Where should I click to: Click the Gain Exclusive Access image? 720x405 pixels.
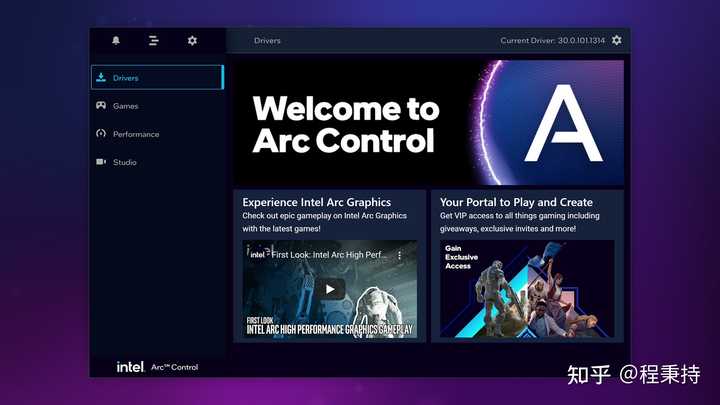(527, 289)
